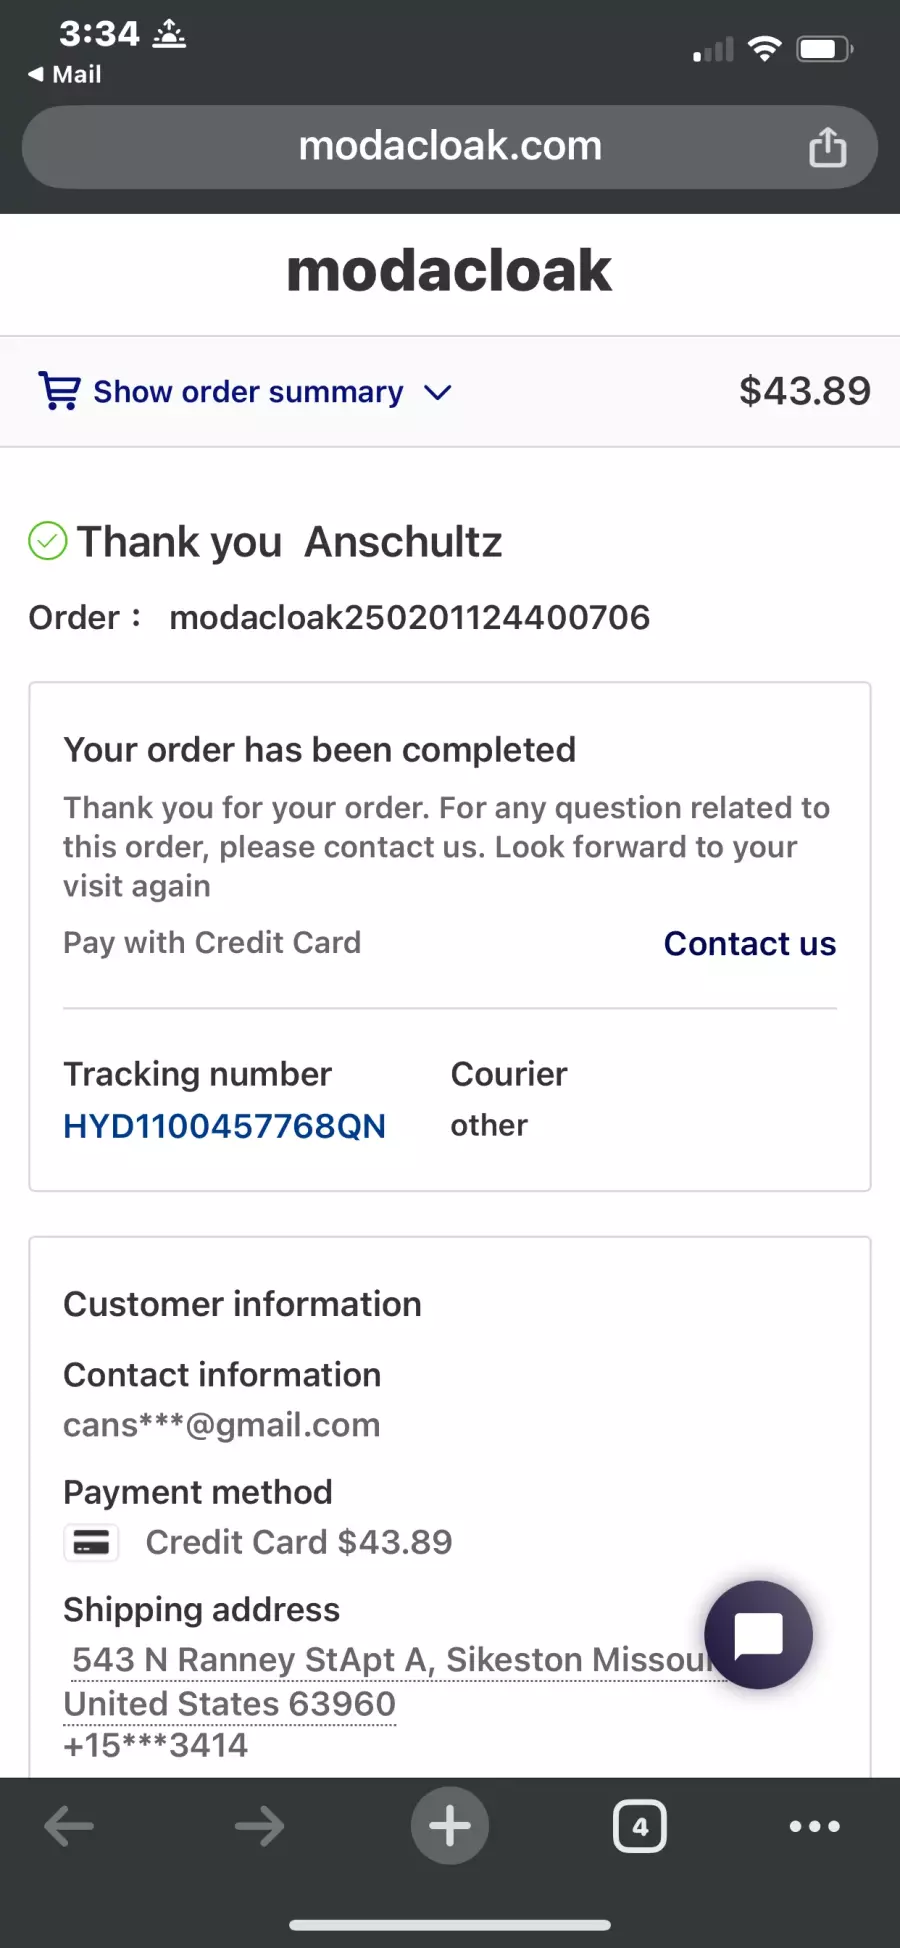900x1948 pixels.
Task: Tap the shopping cart icon
Action: point(59,391)
